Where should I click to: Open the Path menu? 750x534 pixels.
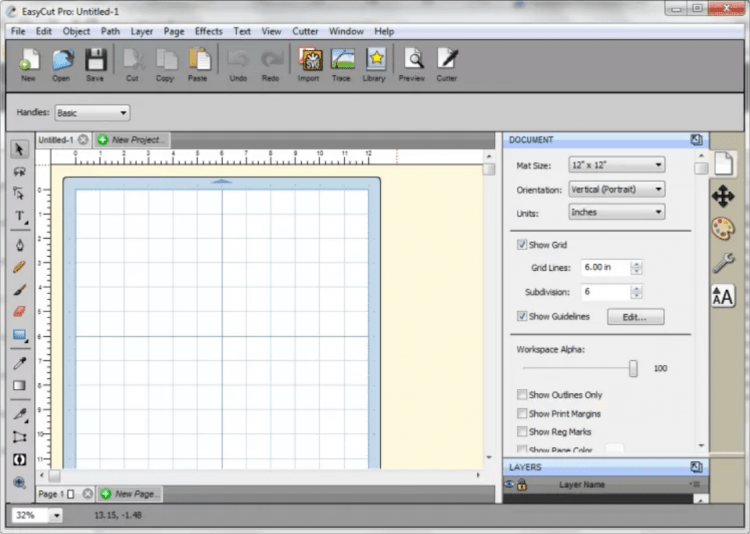coord(110,32)
